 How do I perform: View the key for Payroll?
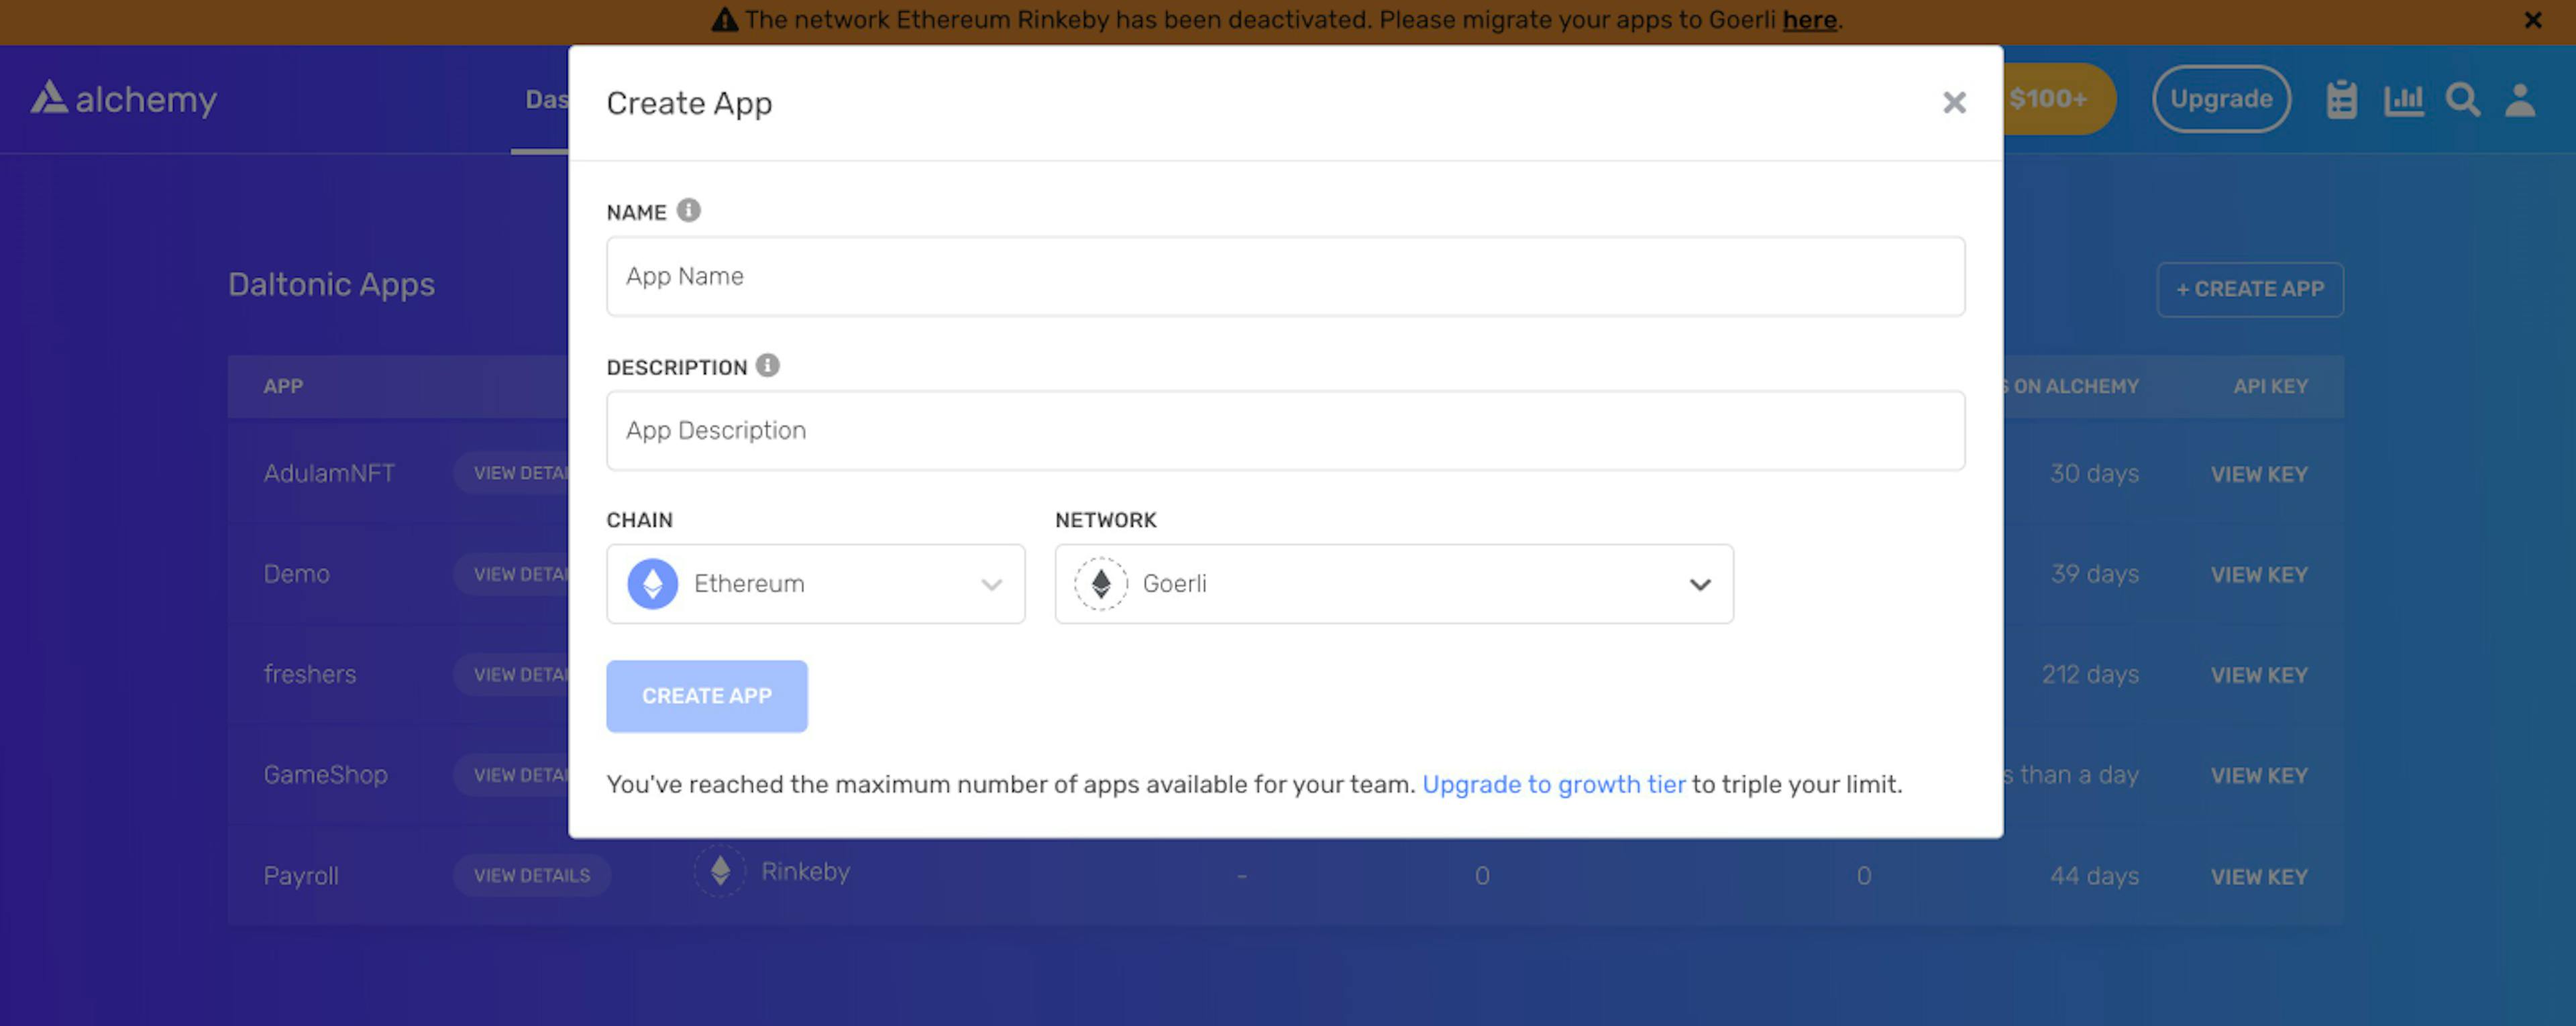coord(2259,876)
